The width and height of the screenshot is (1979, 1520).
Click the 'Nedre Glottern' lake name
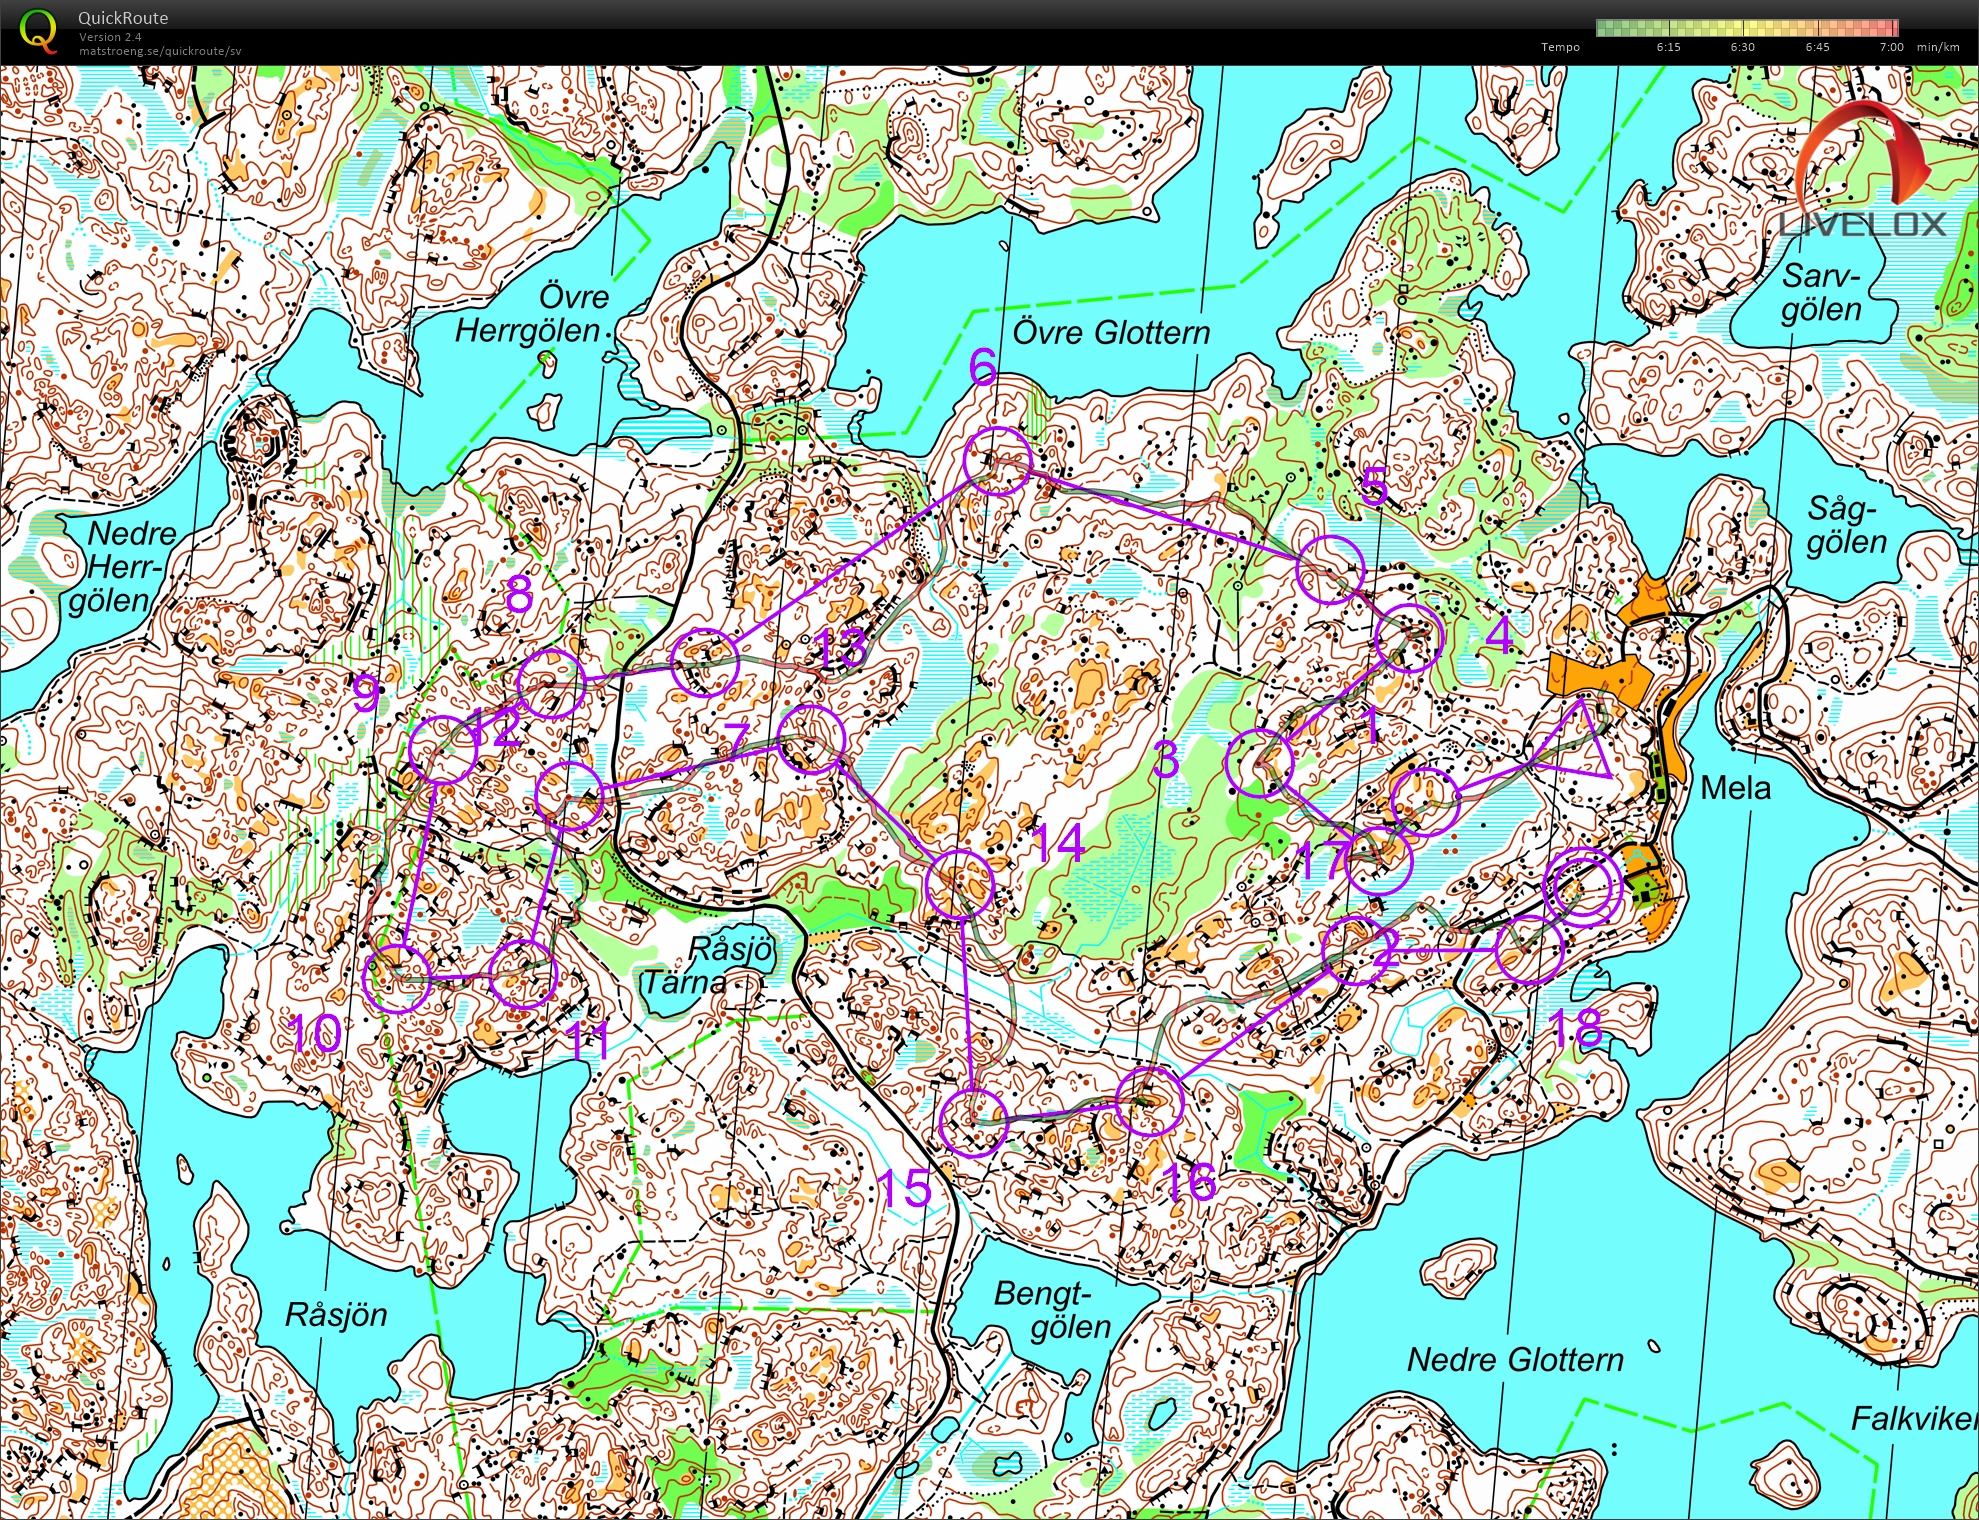point(1515,1360)
